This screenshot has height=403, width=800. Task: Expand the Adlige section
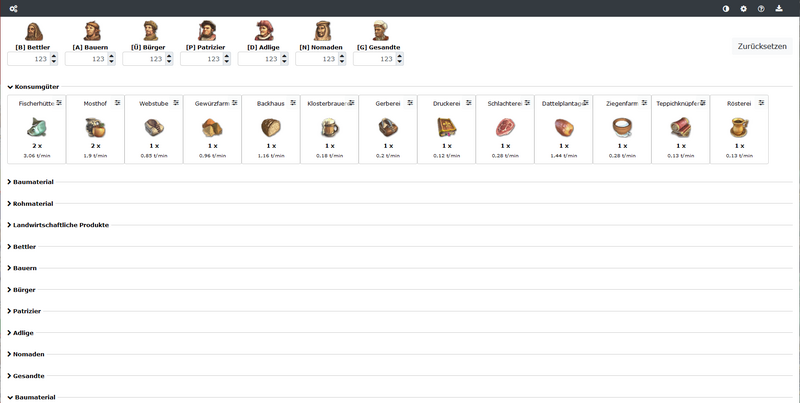tap(20, 333)
